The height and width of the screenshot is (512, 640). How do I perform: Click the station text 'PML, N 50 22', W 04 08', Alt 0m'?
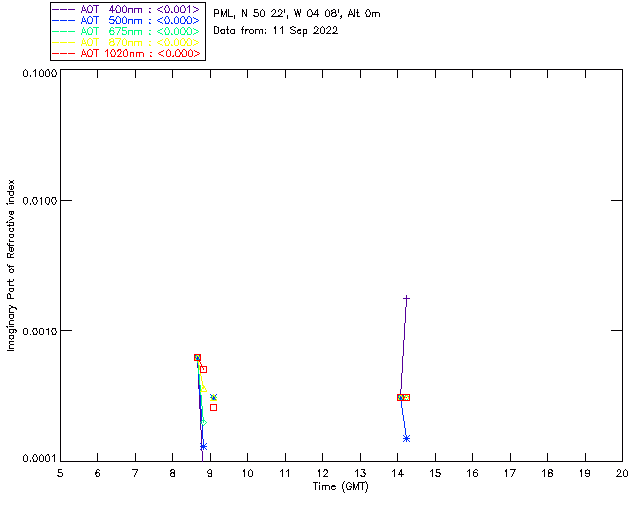[x=297, y=14]
